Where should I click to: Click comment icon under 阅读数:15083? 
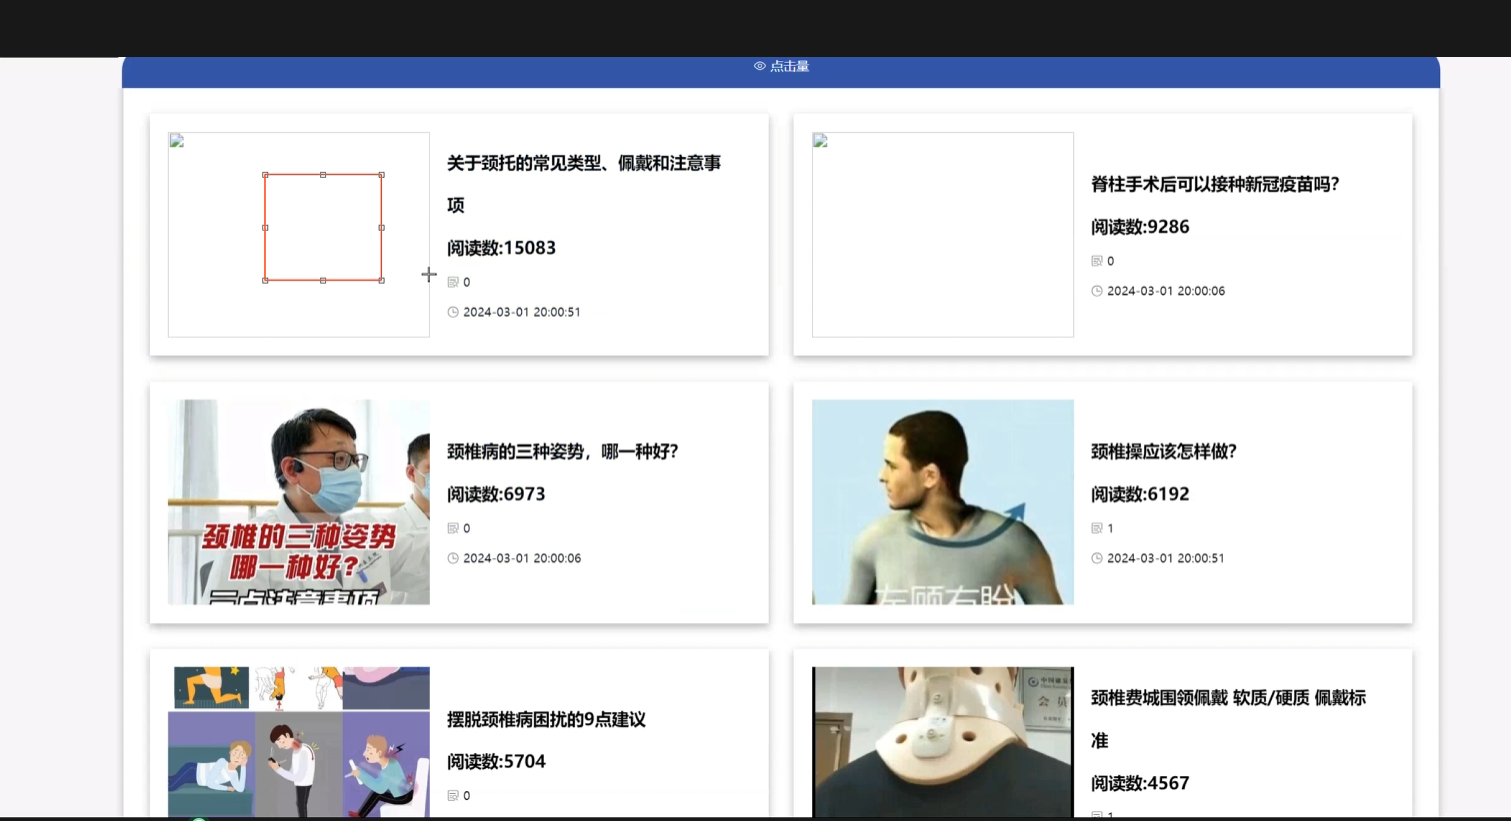coord(453,282)
